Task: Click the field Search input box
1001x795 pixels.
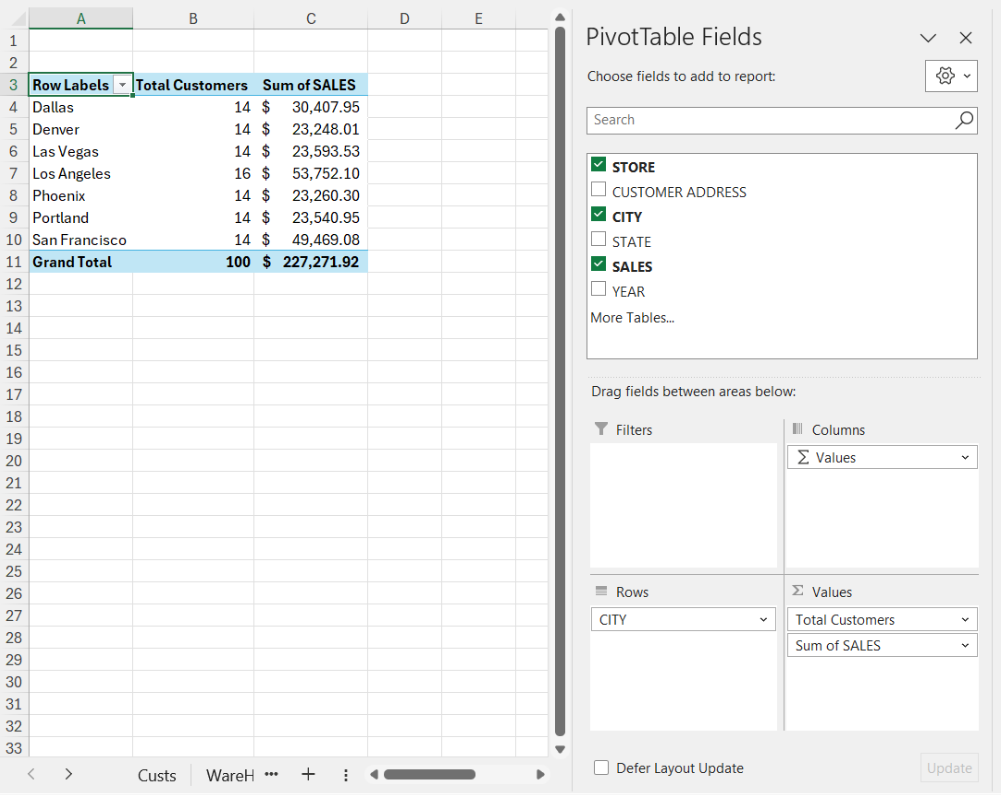Action: [768, 120]
